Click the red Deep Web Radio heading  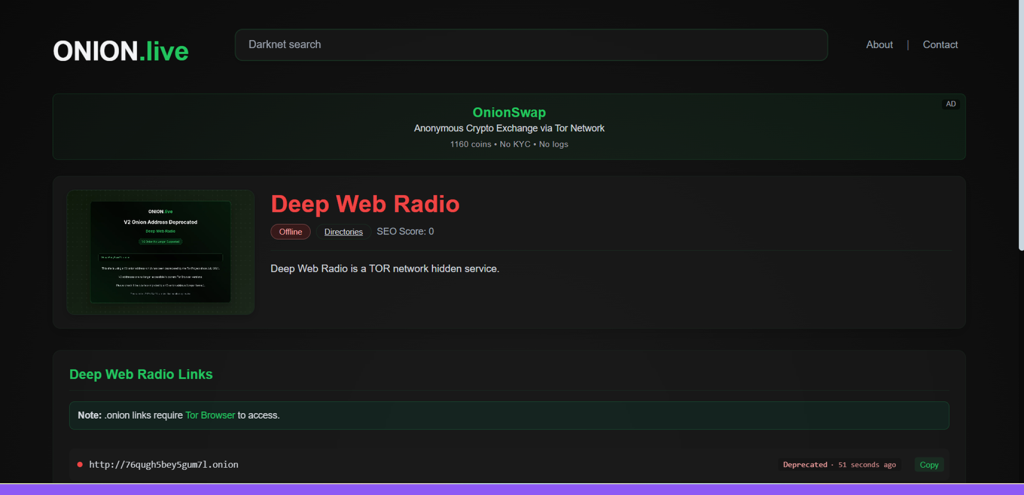(365, 204)
